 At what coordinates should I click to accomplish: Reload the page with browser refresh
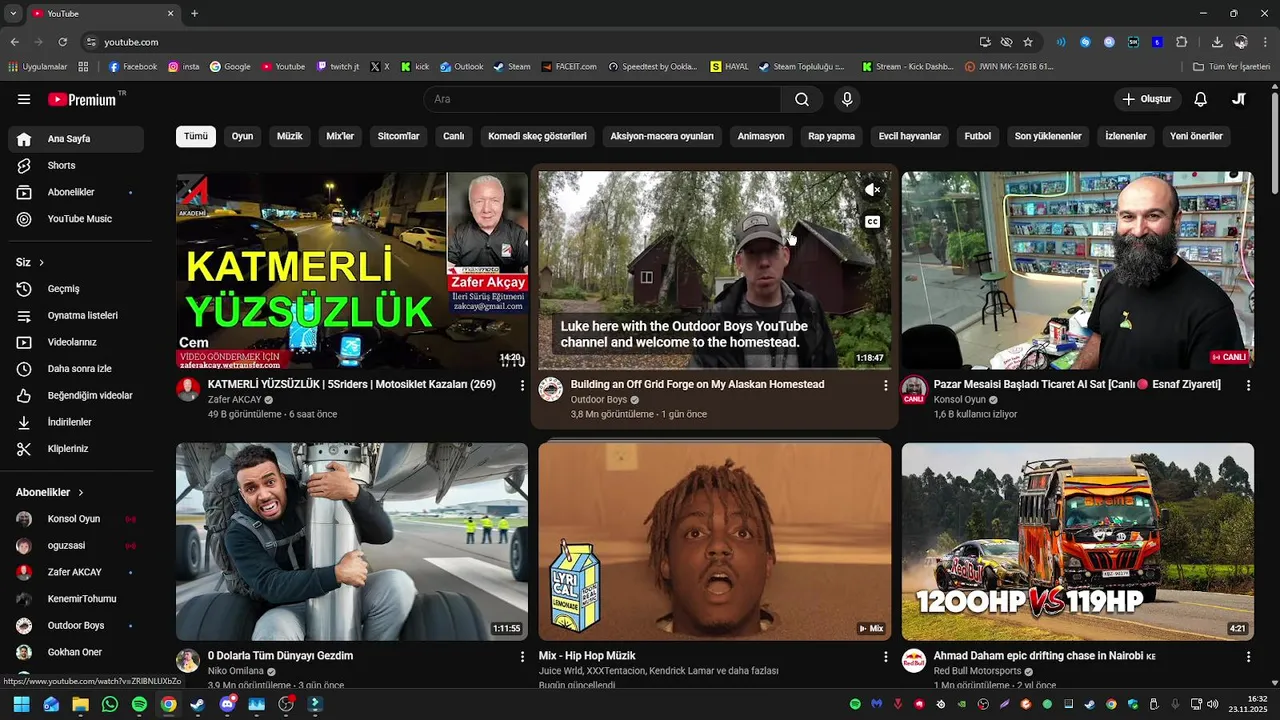pyautogui.click(x=62, y=42)
